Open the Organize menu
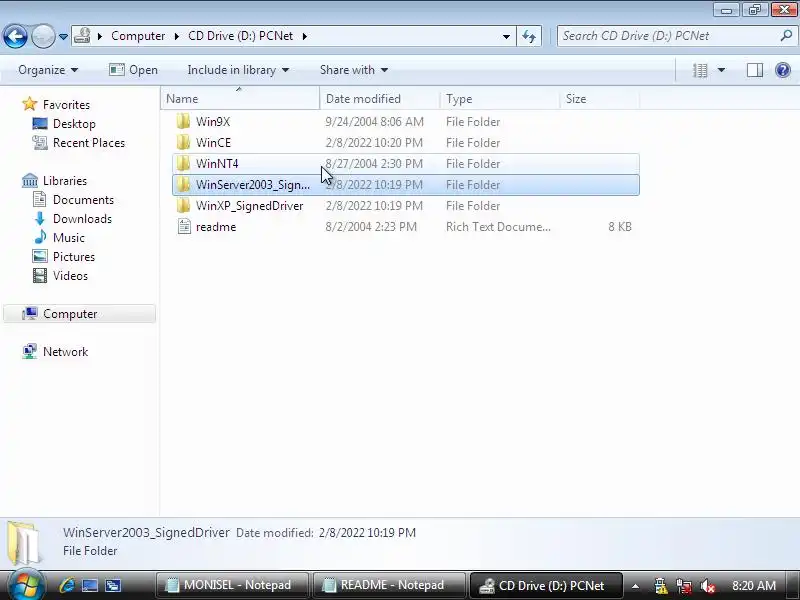 48,70
